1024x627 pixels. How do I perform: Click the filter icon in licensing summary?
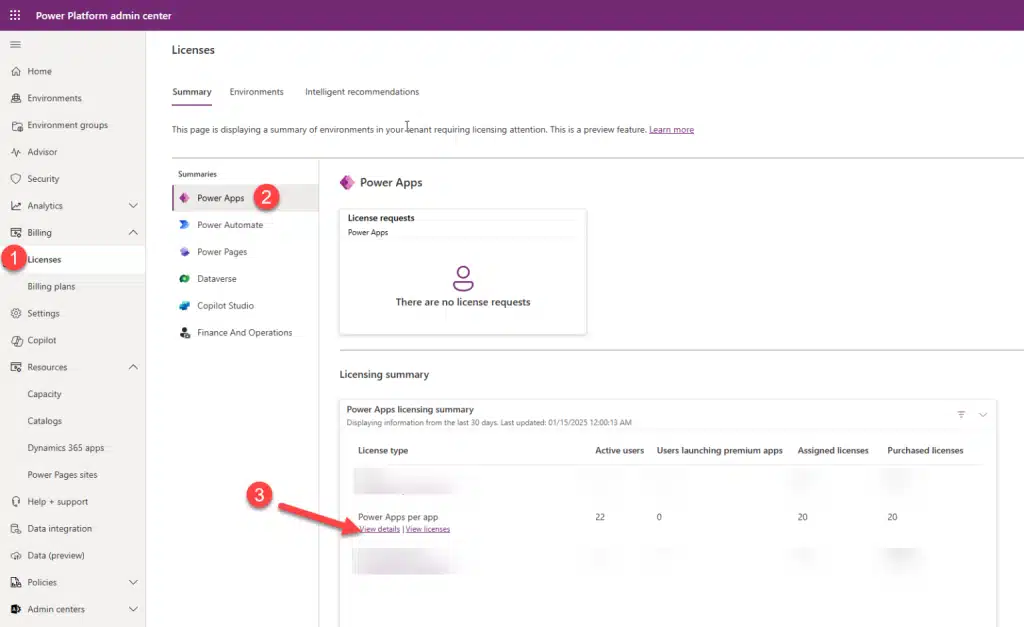(961, 414)
